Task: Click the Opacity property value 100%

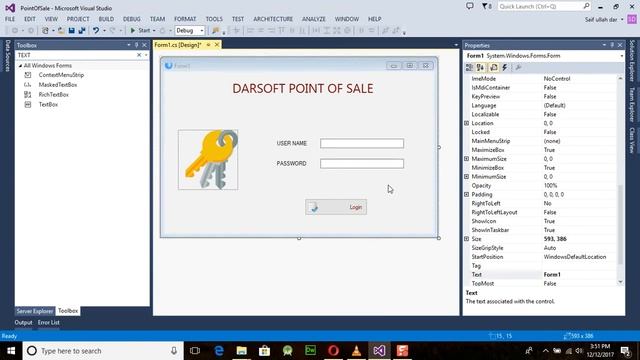Action: point(550,186)
